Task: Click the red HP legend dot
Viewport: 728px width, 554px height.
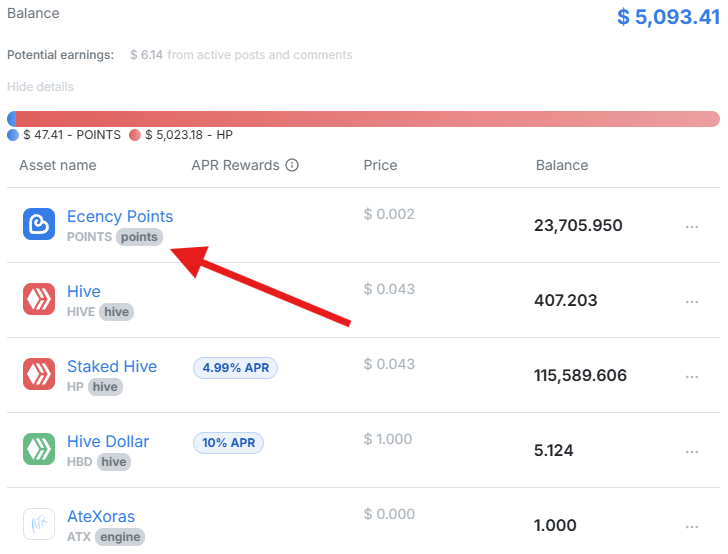Action: (x=135, y=135)
